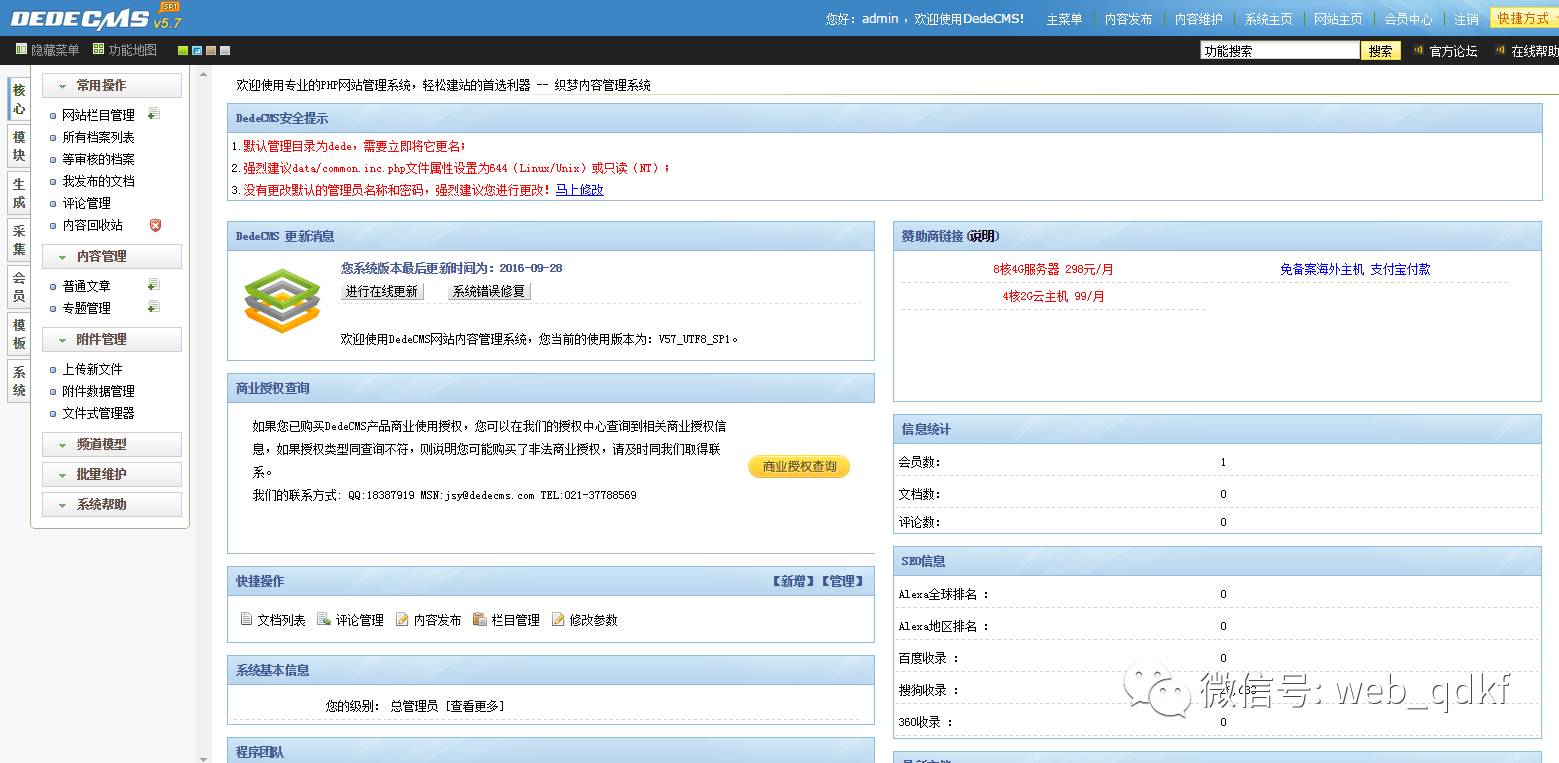
Task: Open 系统主页 in the top navigation
Action: (x=1268, y=19)
